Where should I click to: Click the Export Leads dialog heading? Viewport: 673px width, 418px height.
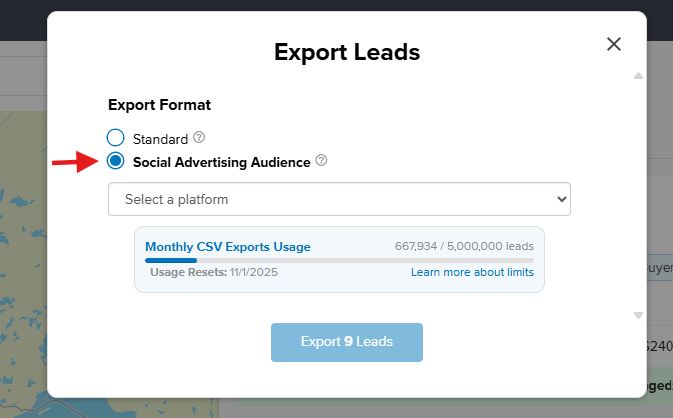347,52
